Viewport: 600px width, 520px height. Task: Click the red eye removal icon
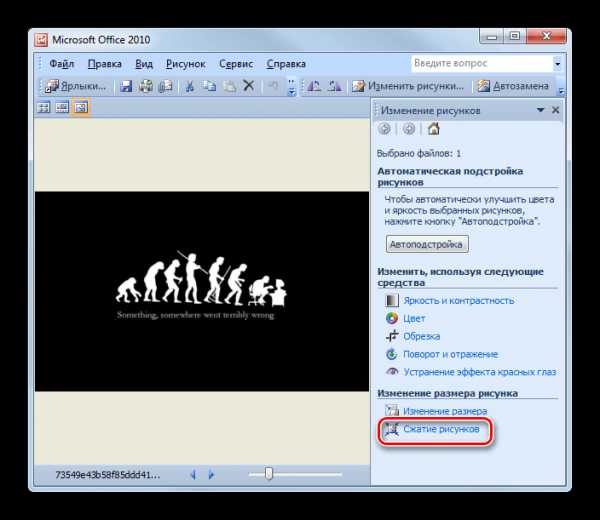392,372
